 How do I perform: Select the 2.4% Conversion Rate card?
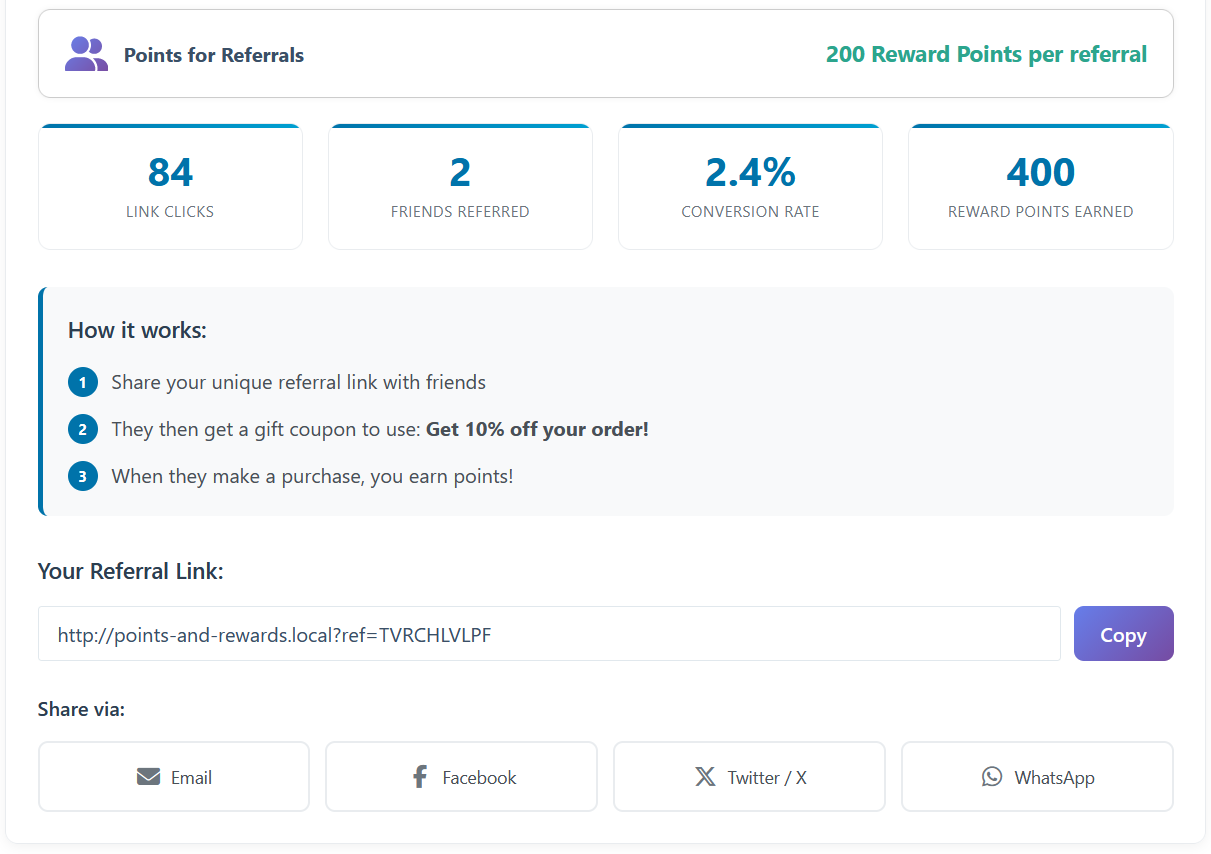750,187
